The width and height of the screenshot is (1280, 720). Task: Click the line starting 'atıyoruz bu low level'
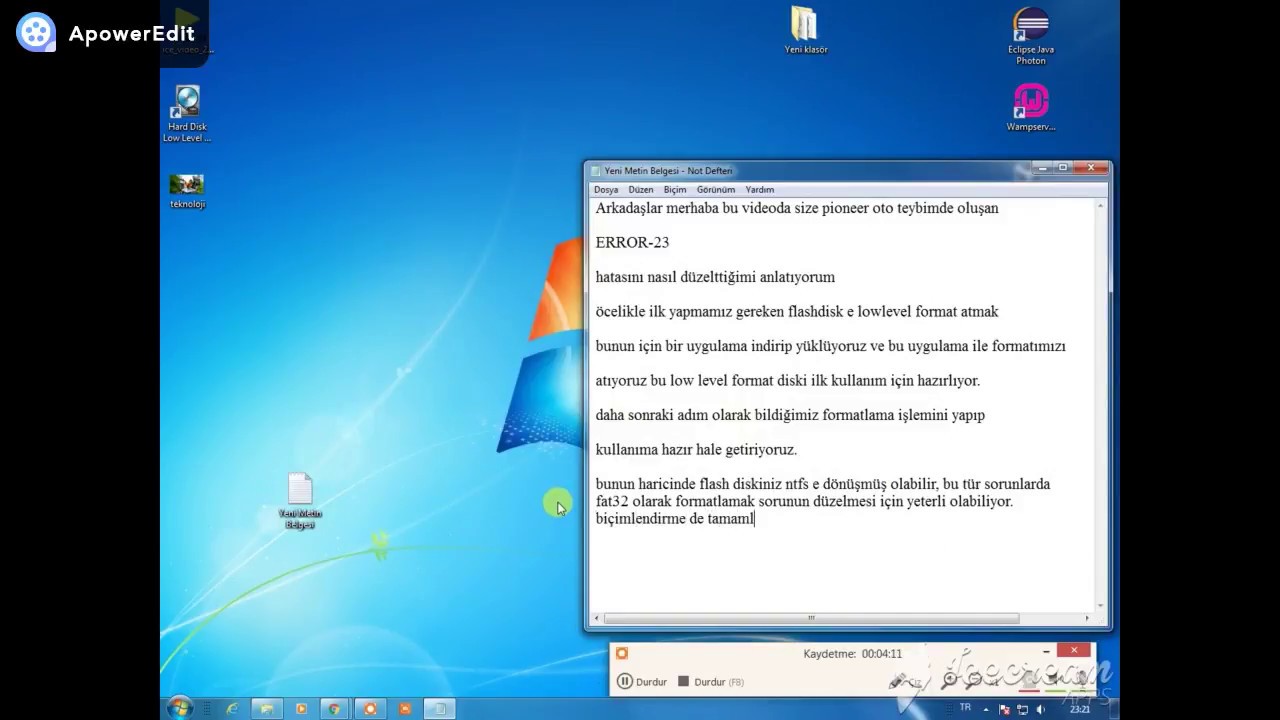pyautogui.click(x=788, y=380)
